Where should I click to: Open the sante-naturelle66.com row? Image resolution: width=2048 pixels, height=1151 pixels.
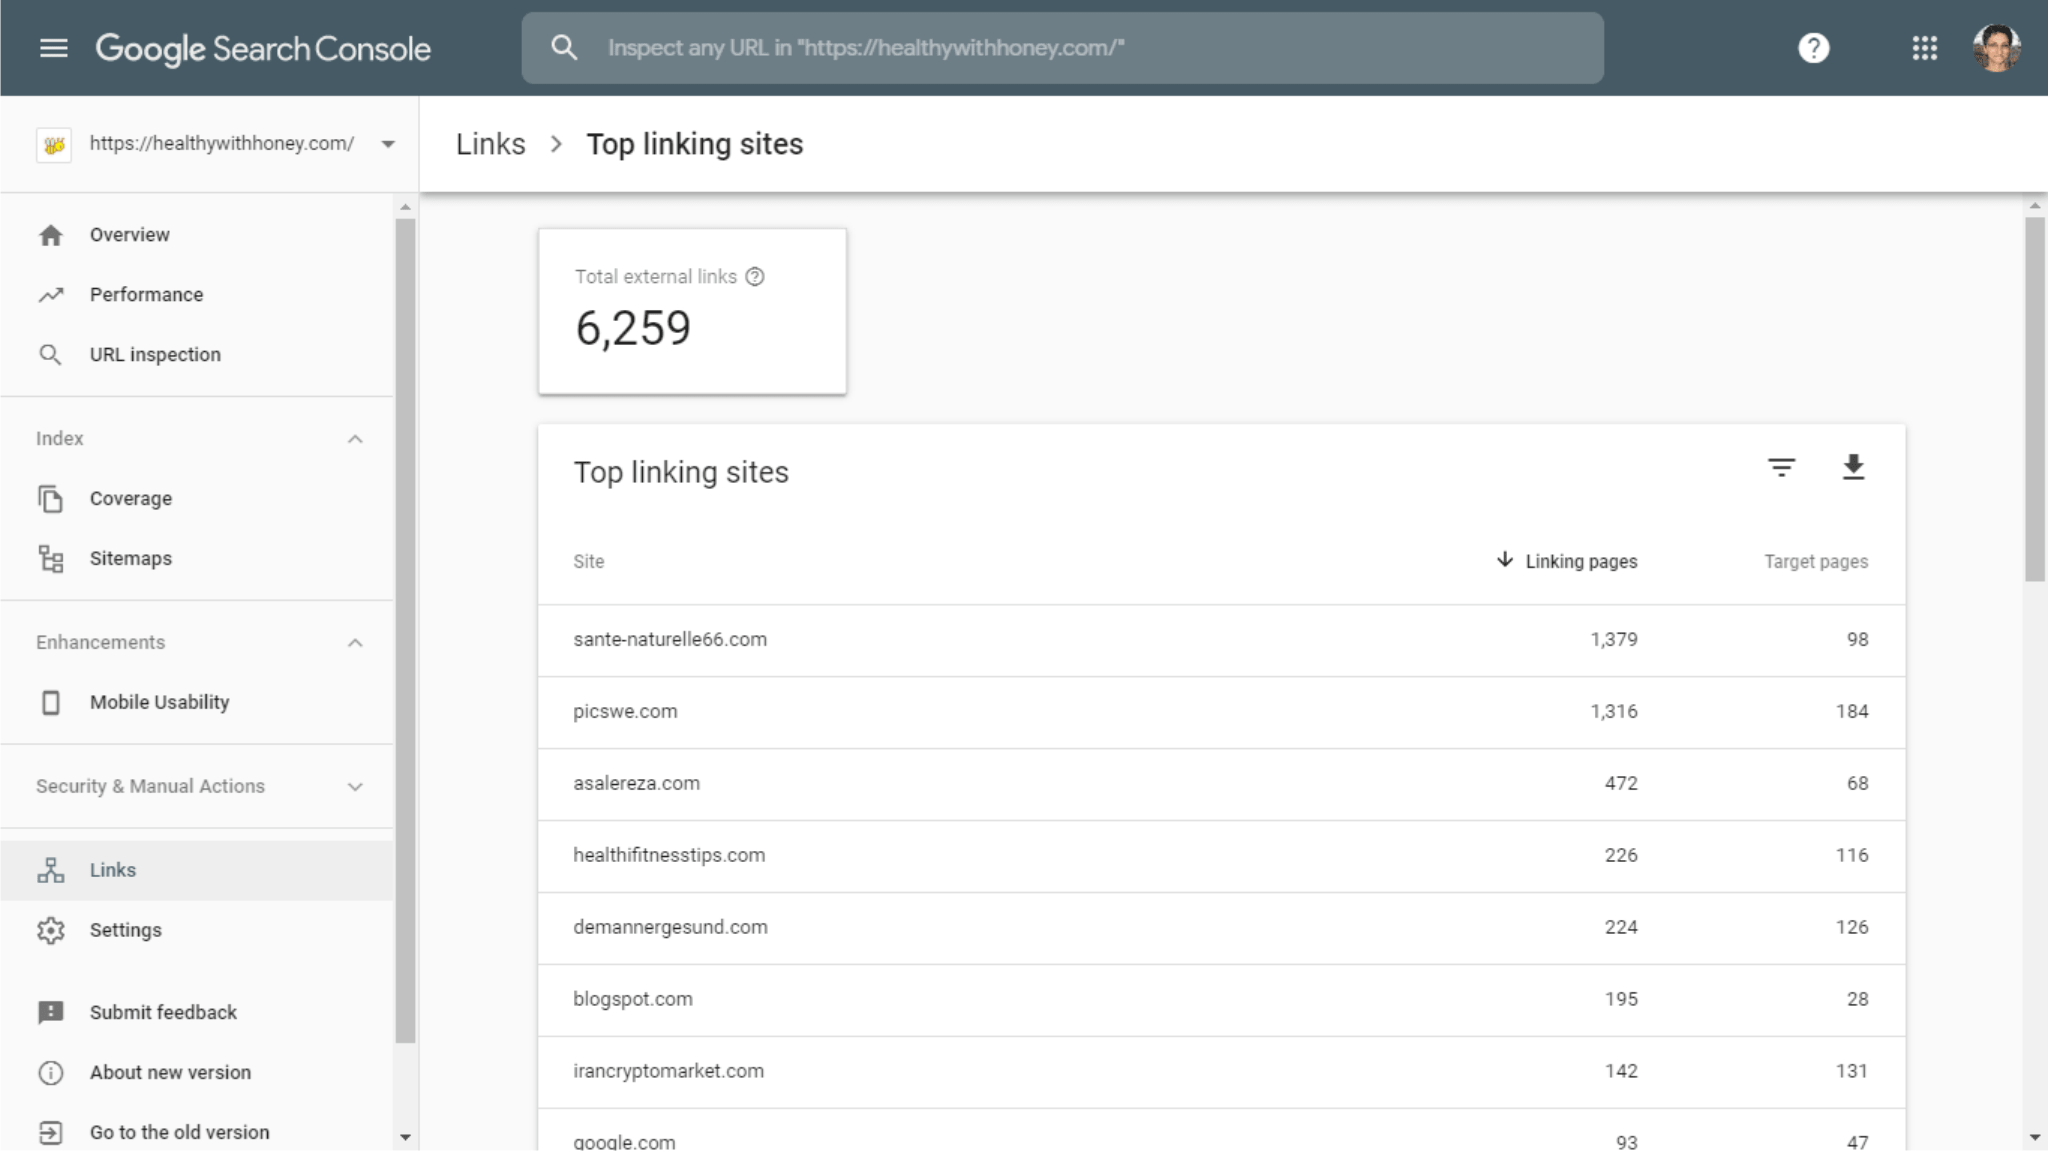click(x=1221, y=640)
